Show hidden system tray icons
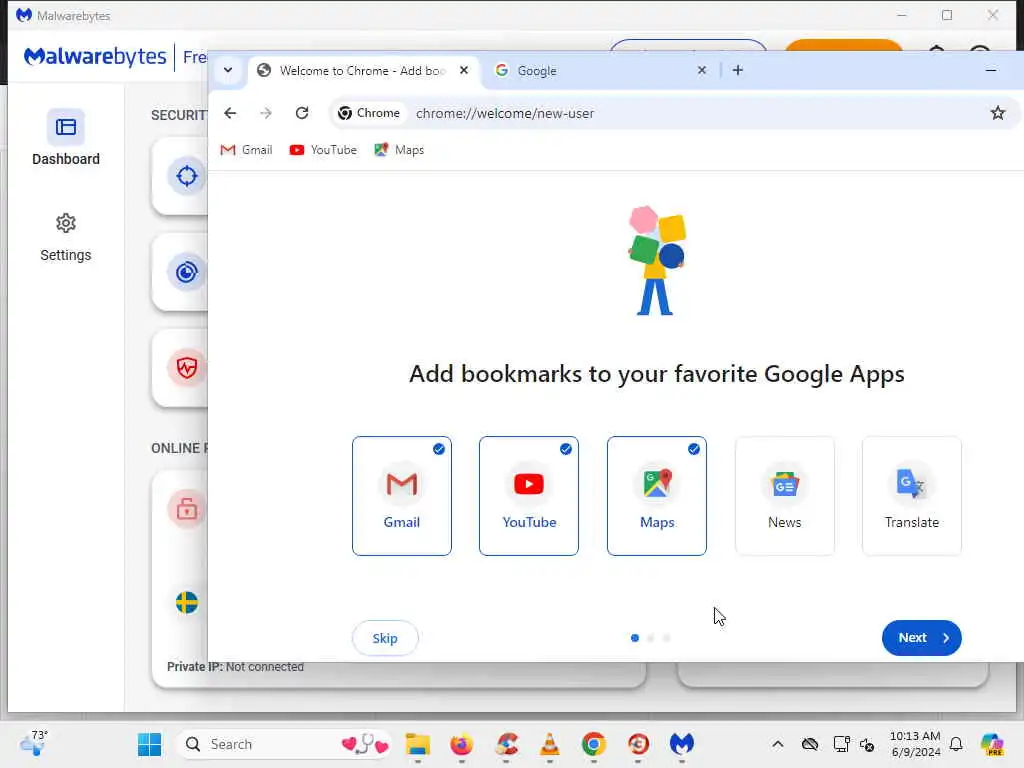 (778, 744)
